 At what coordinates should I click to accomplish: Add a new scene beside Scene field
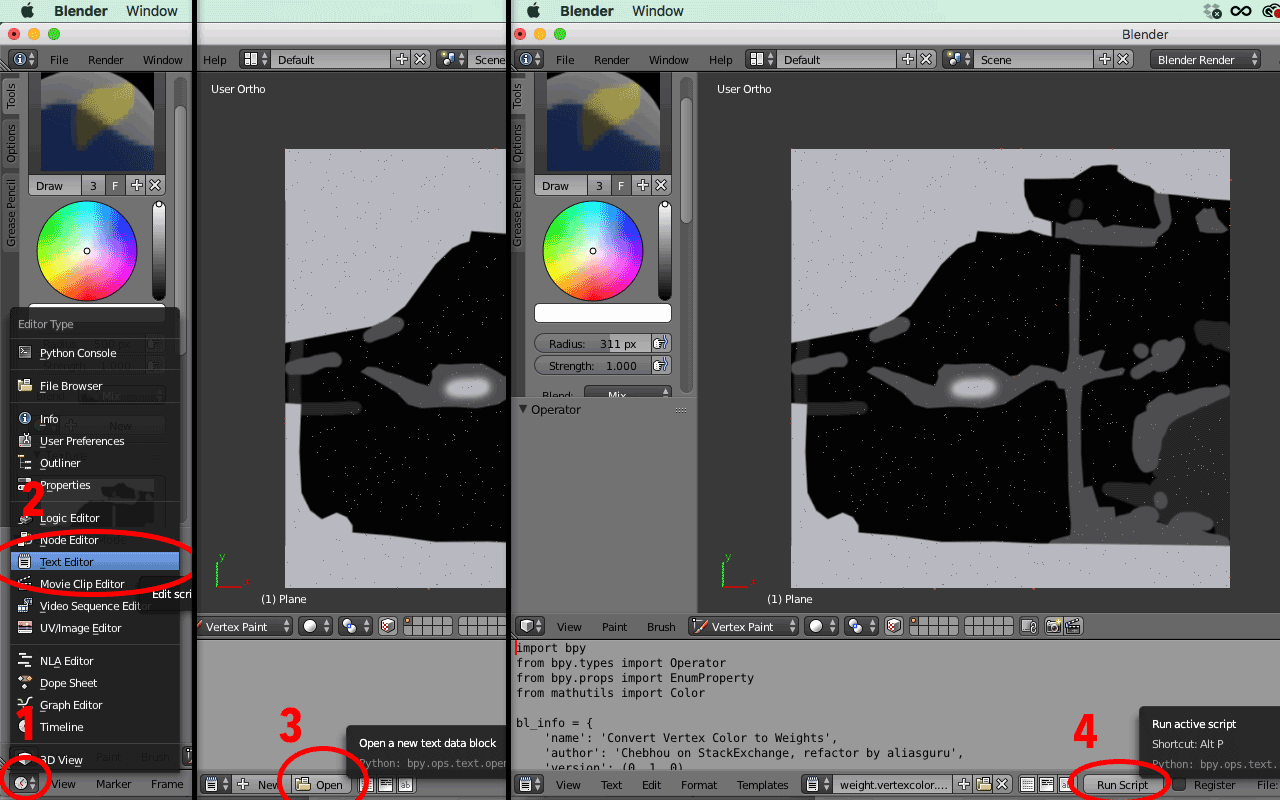pyautogui.click(x=1104, y=60)
